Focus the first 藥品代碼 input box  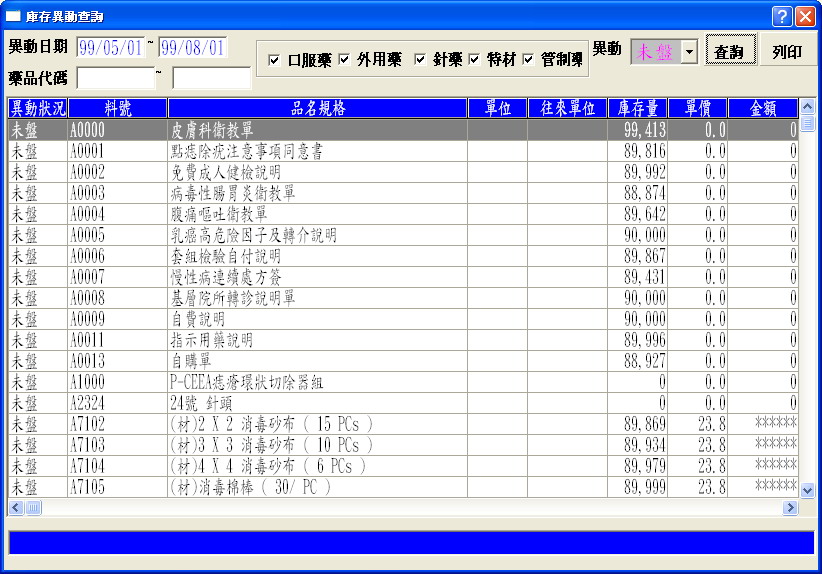coord(115,77)
